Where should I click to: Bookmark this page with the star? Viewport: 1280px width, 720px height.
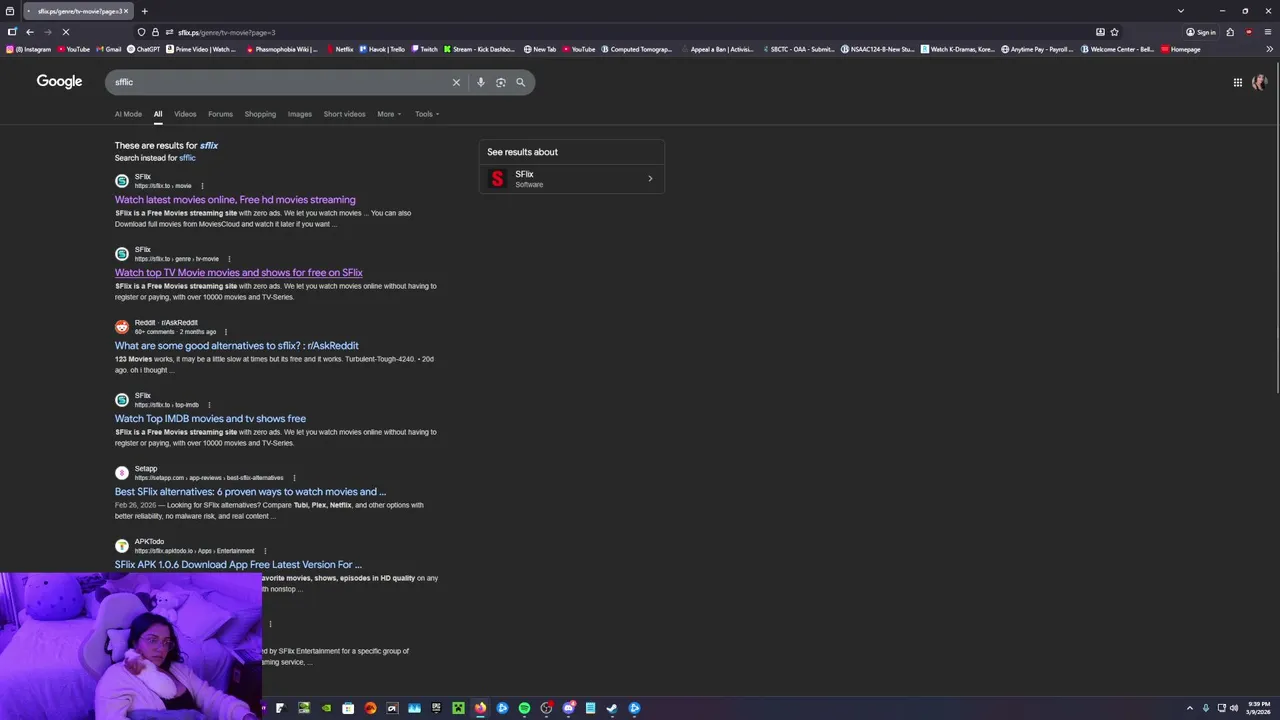tap(1115, 32)
